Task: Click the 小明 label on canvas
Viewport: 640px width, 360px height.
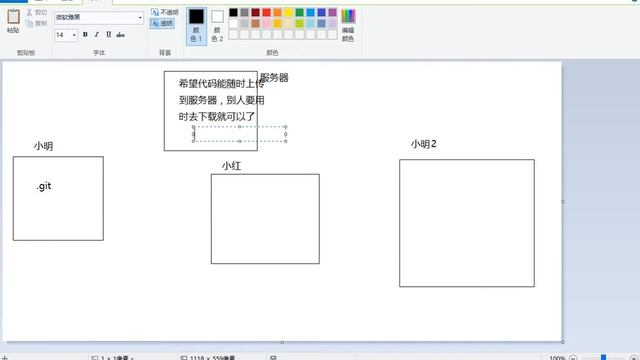Action: 43,146
